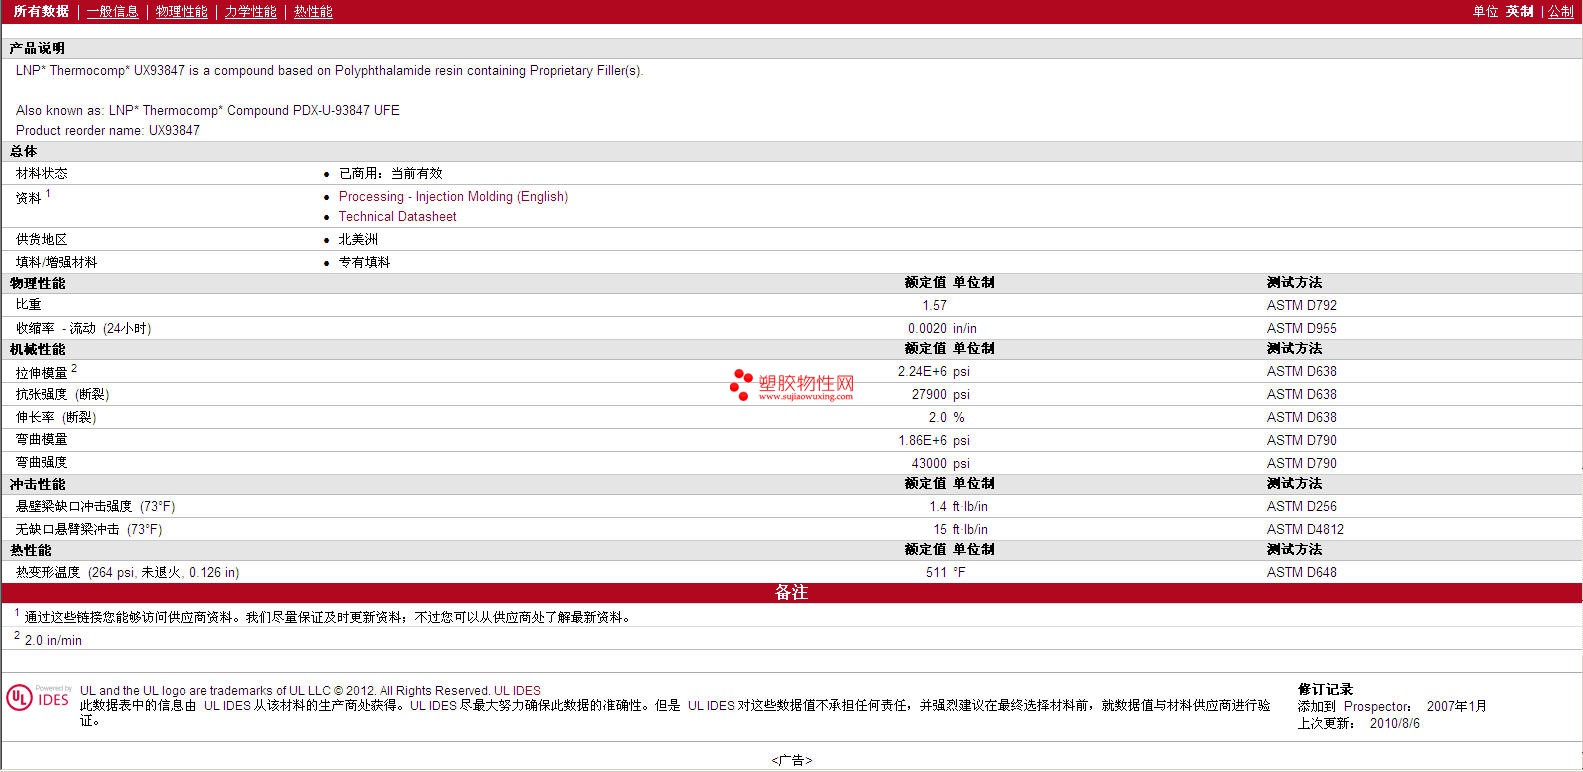Click the <广告> placeholder text
This screenshot has height=772, width=1583.
tap(791, 761)
